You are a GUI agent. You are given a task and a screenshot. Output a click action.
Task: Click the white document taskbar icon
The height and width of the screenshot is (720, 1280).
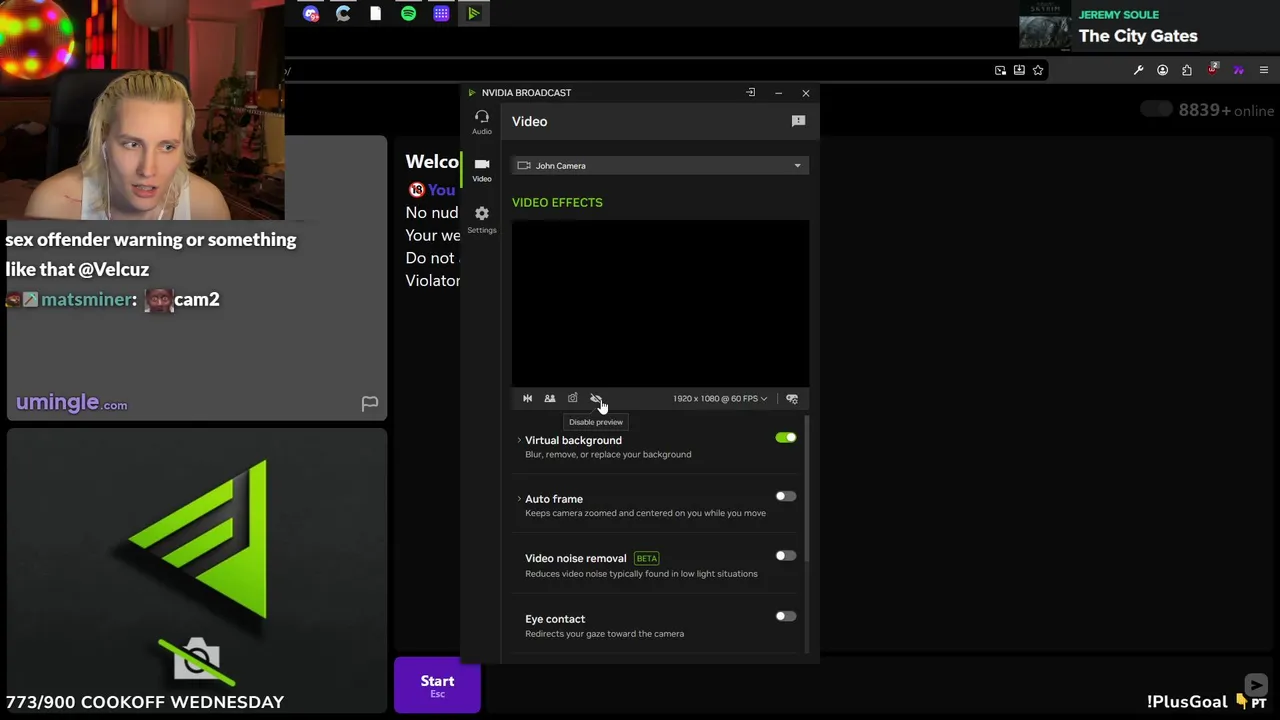376,14
